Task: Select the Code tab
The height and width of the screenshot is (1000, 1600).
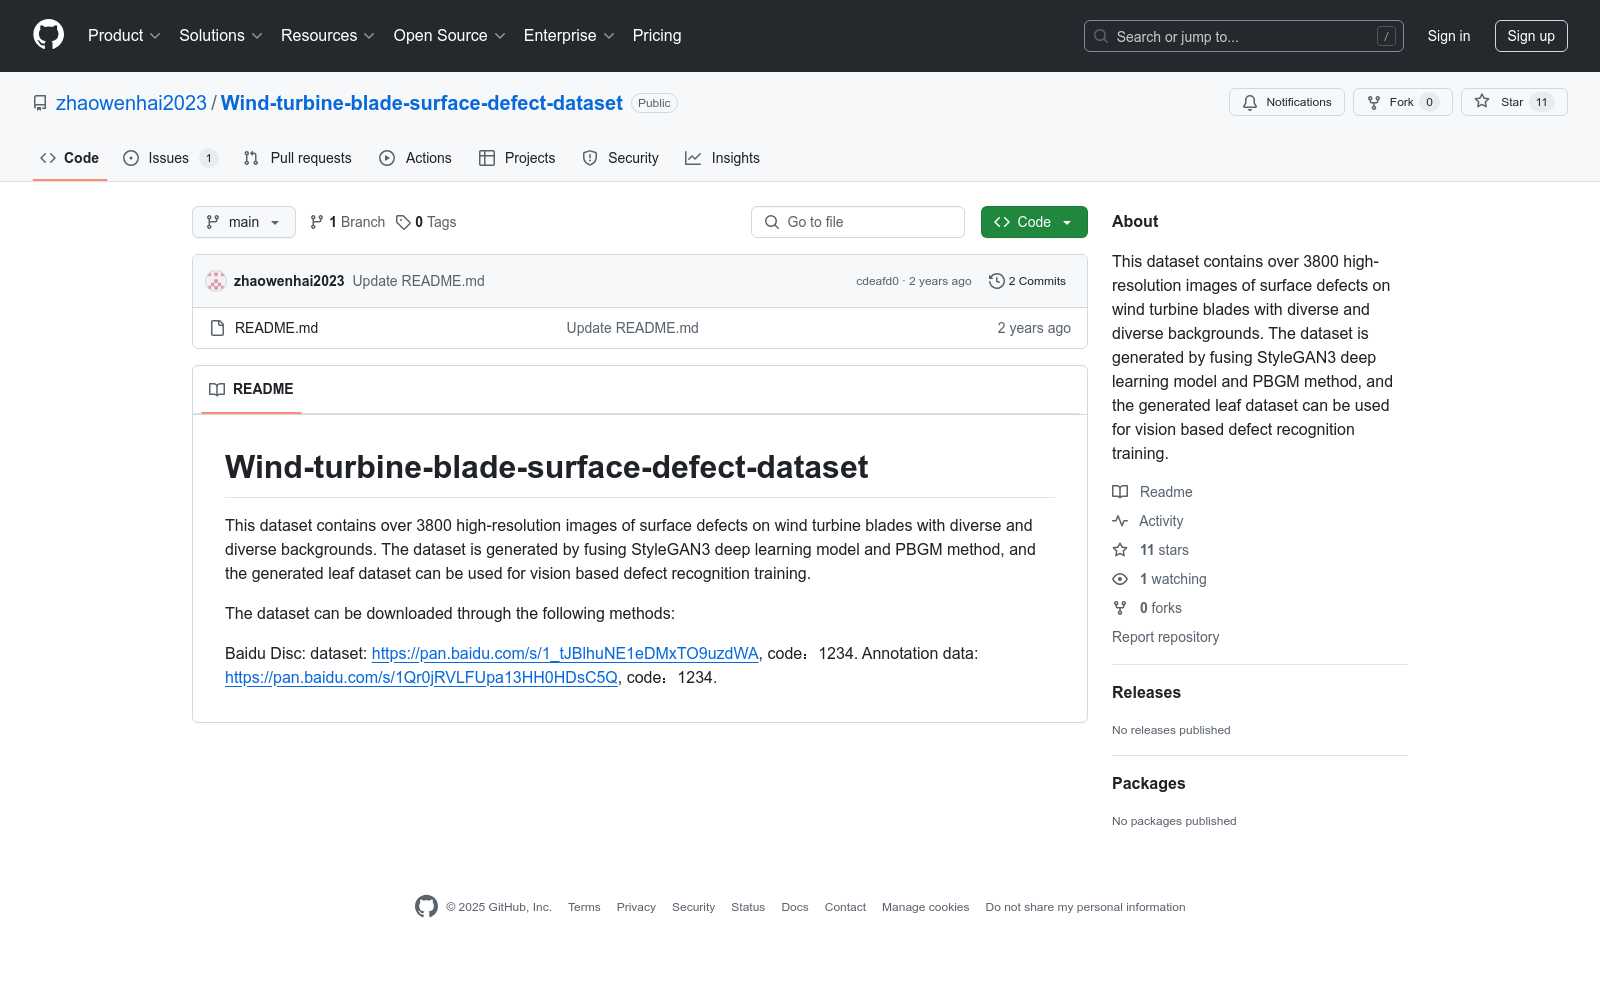Action: 70,158
